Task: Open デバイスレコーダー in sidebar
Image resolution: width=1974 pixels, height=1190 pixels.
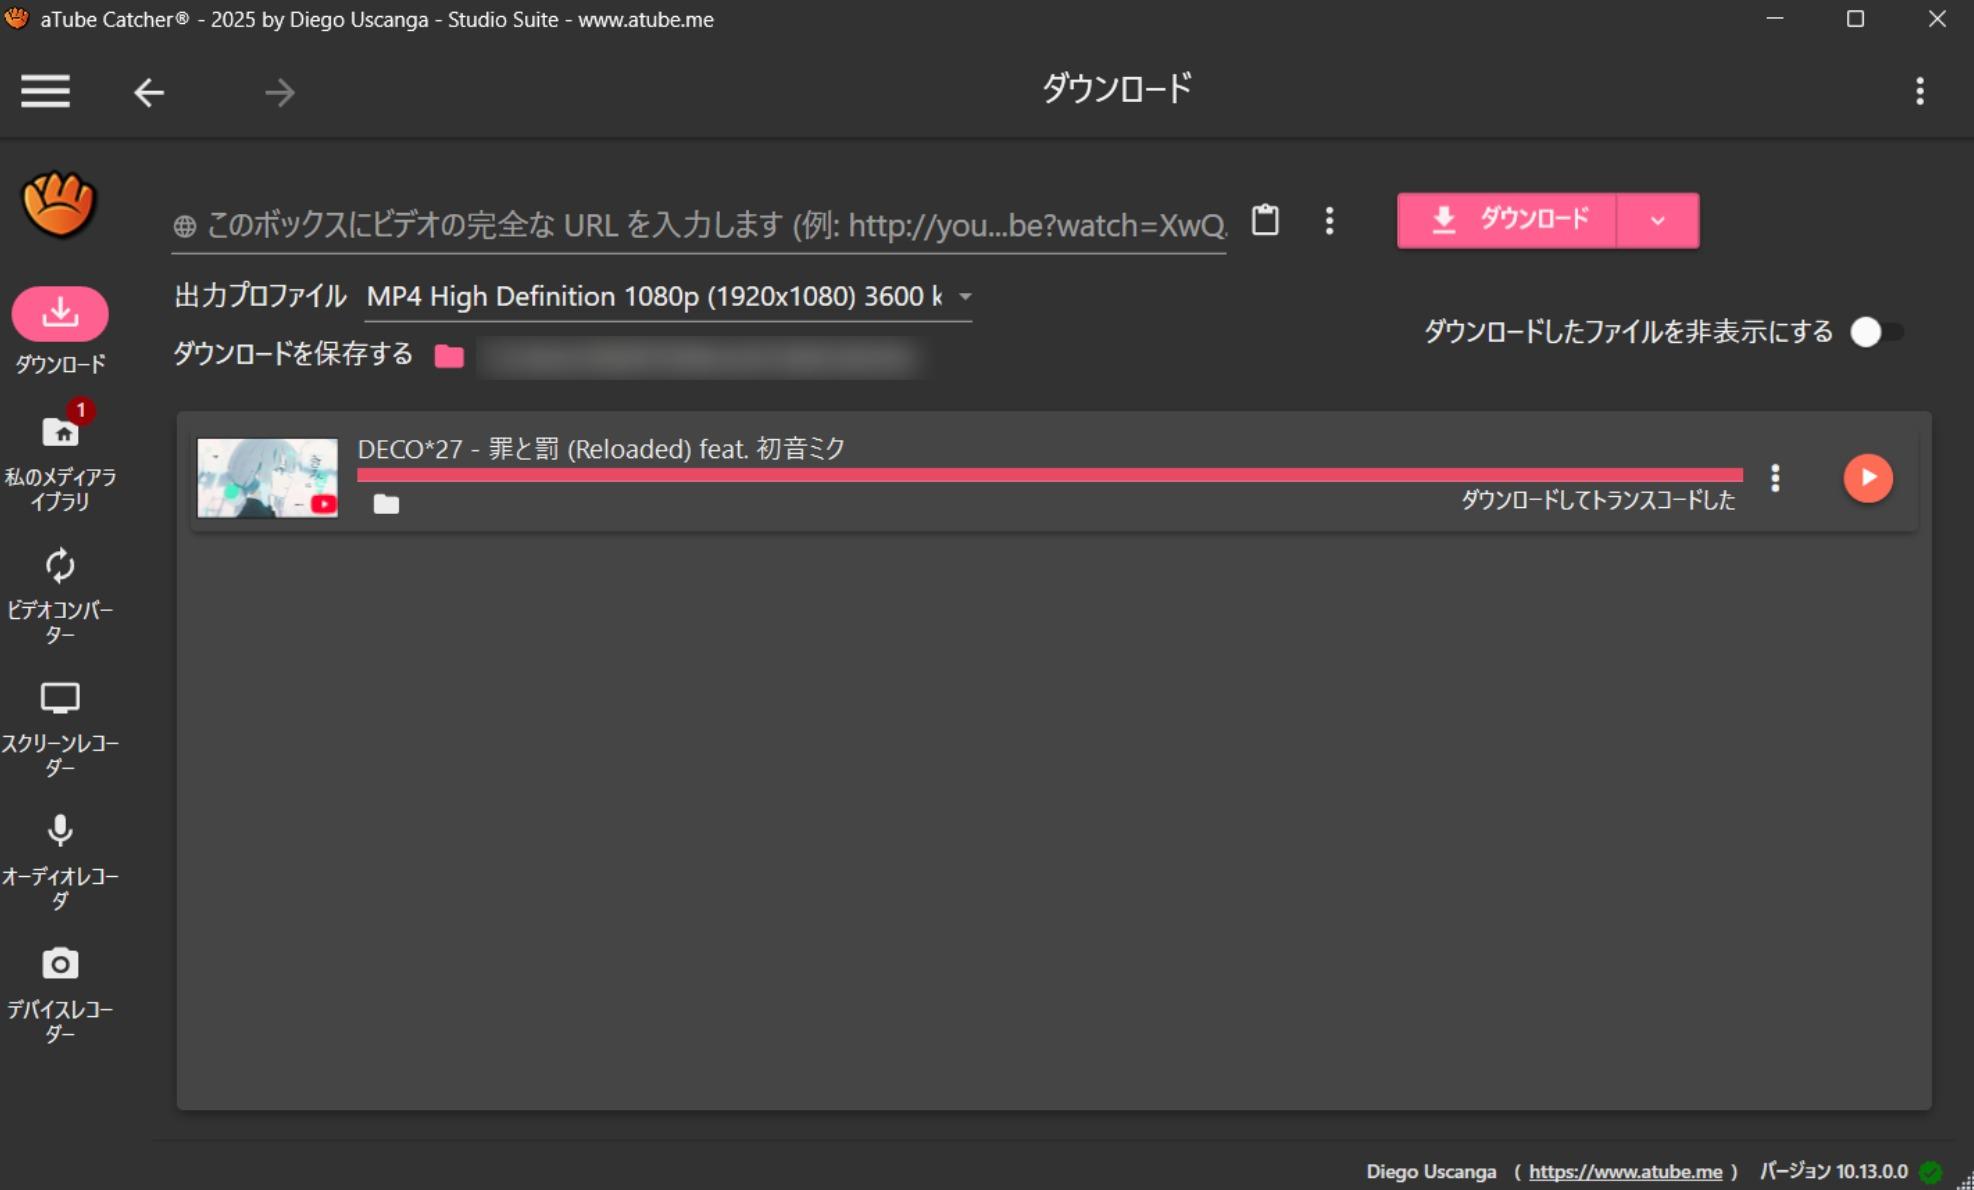Action: point(60,995)
